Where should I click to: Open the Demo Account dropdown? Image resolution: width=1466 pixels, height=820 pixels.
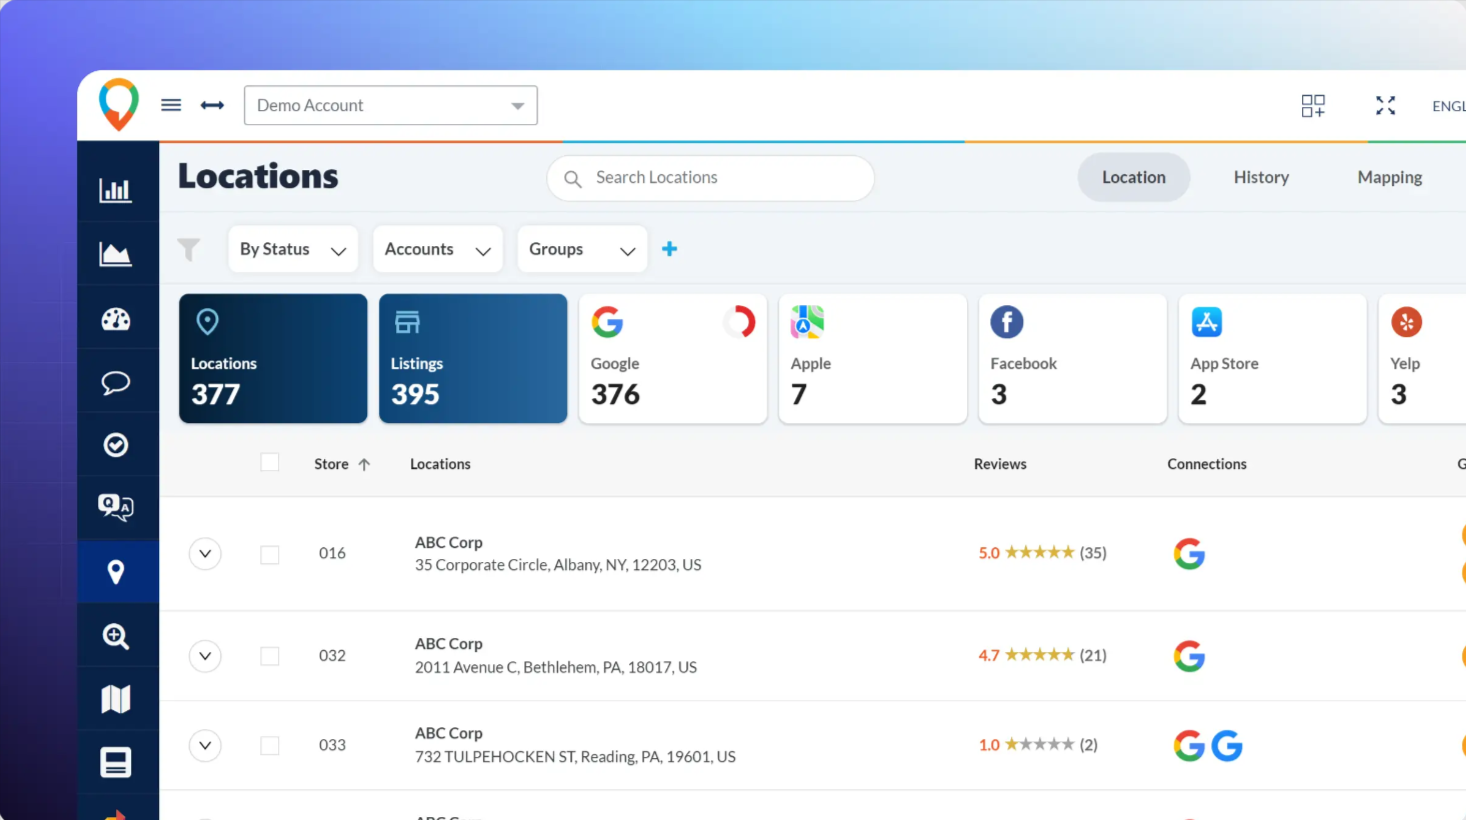tap(391, 105)
